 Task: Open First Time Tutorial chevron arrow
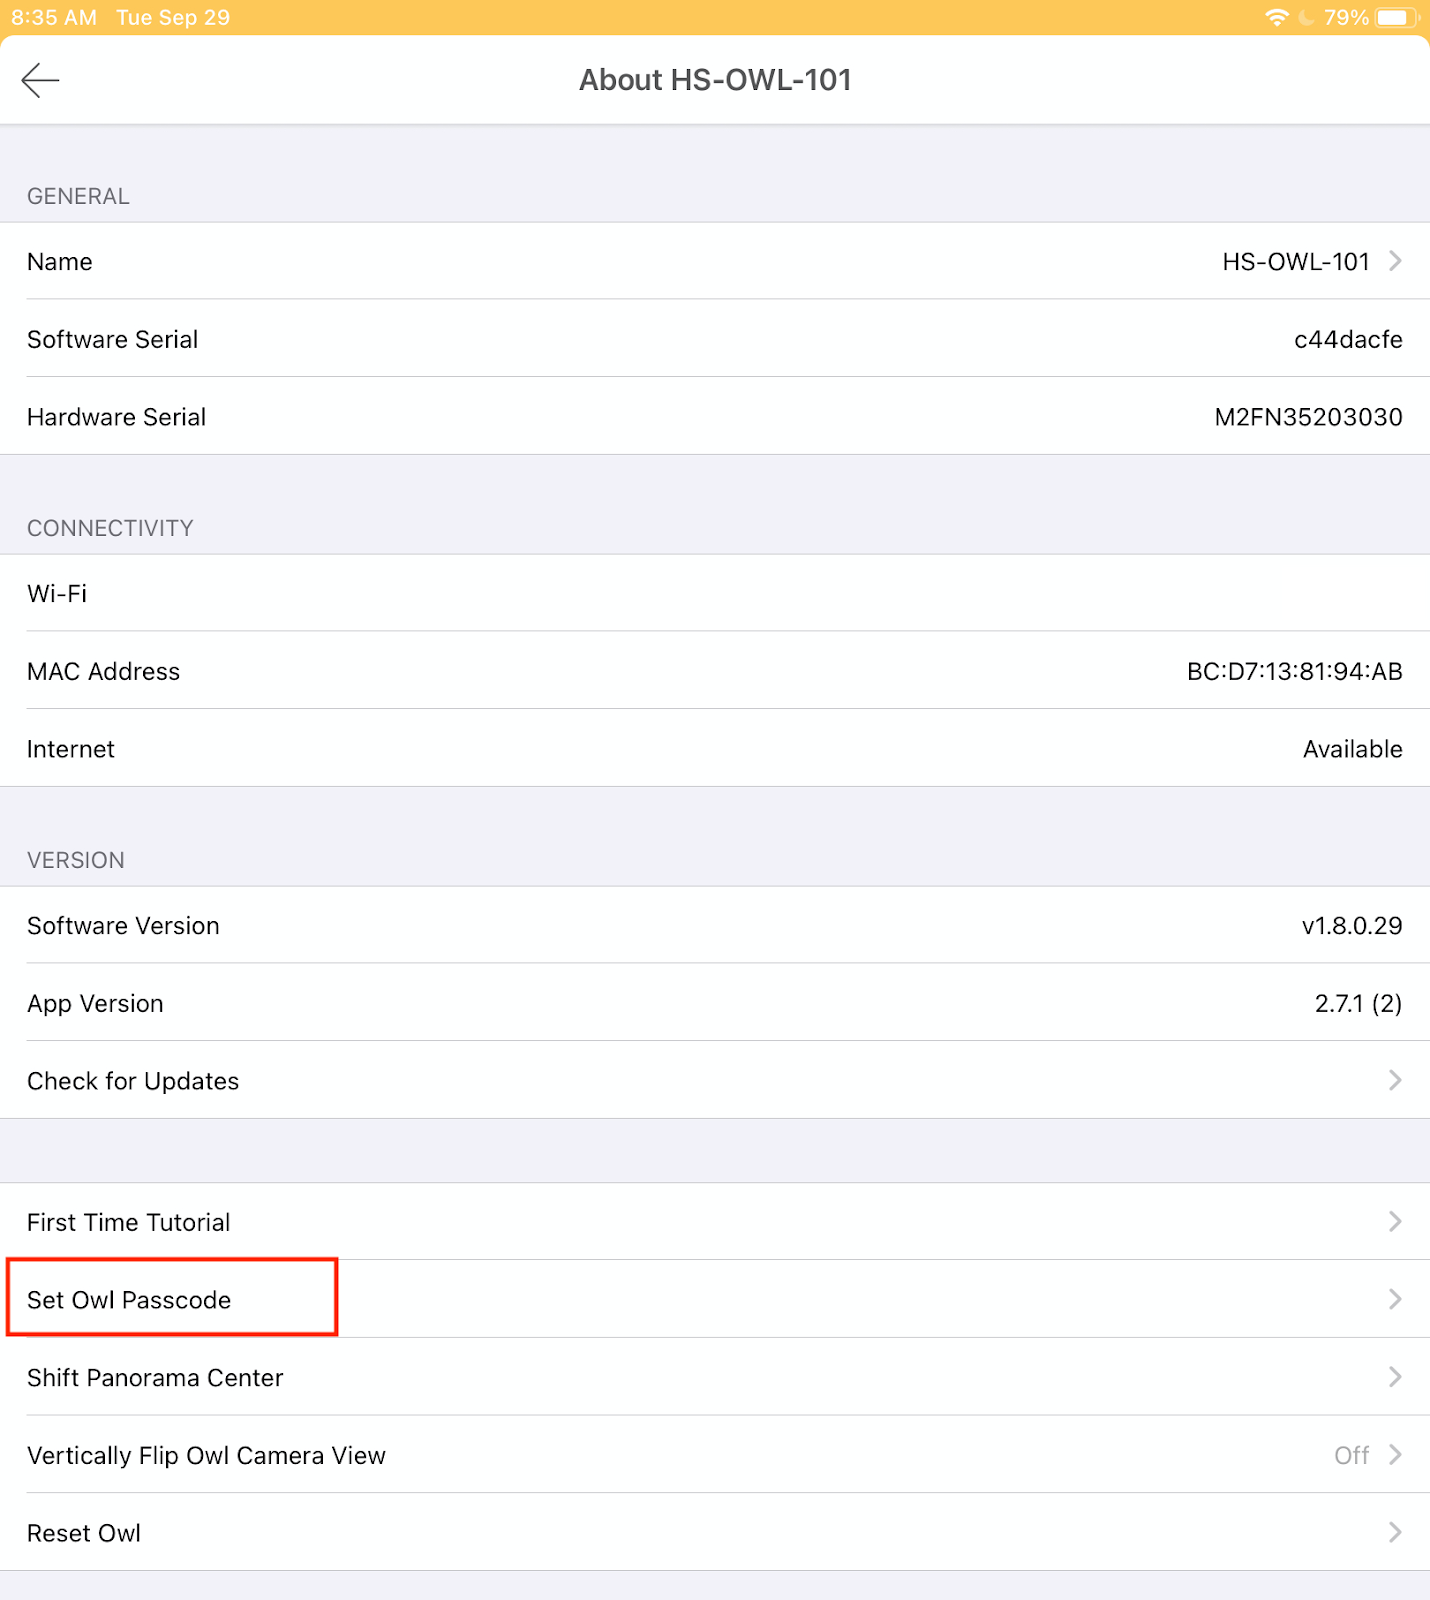coord(1395,1221)
